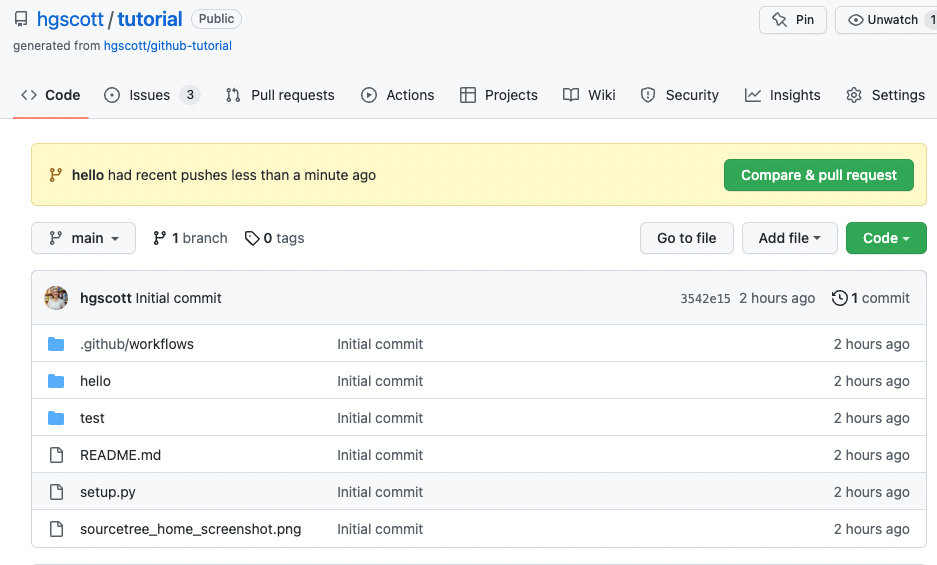This screenshot has width=937, height=565.
Task: Open commit hash 3542e15
Action: (x=705, y=298)
